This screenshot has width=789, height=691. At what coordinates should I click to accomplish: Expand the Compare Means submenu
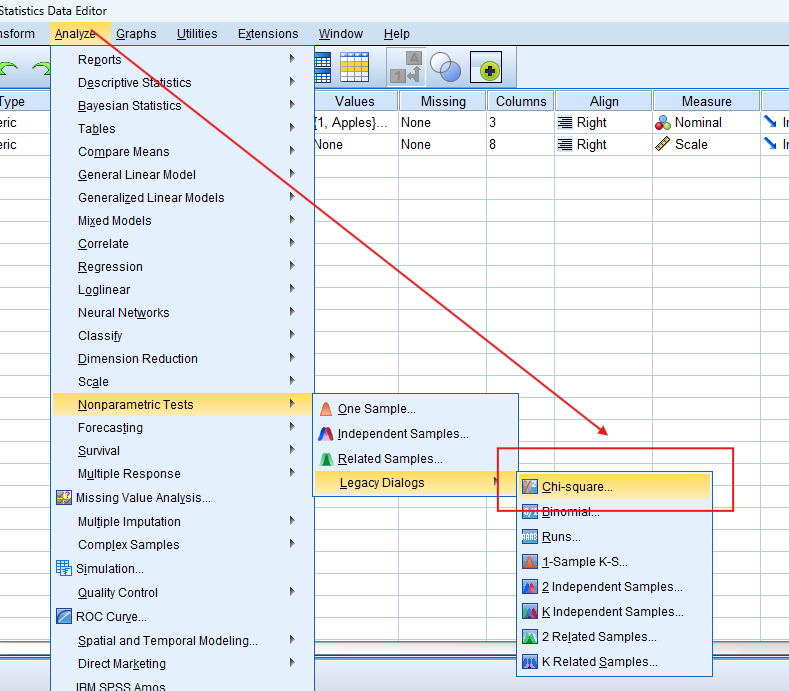pyautogui.click(x=123, y=152)
